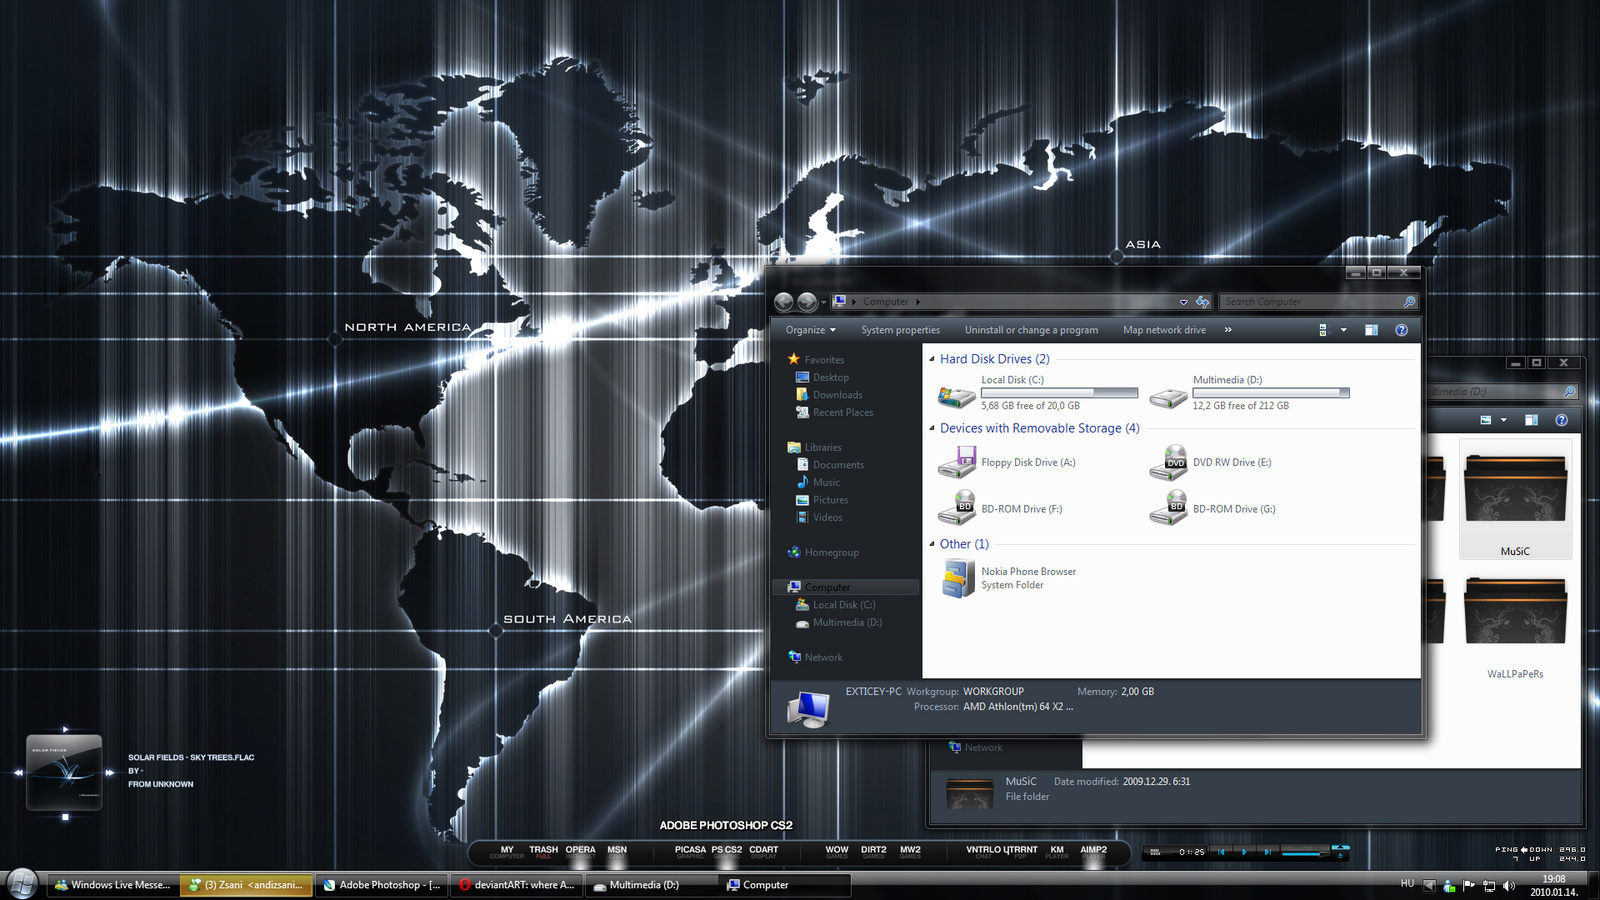Viewport: 1600px width, 900px height.
Task: Click the volume speaker icon in system tray
Action: pos(1509,886)
